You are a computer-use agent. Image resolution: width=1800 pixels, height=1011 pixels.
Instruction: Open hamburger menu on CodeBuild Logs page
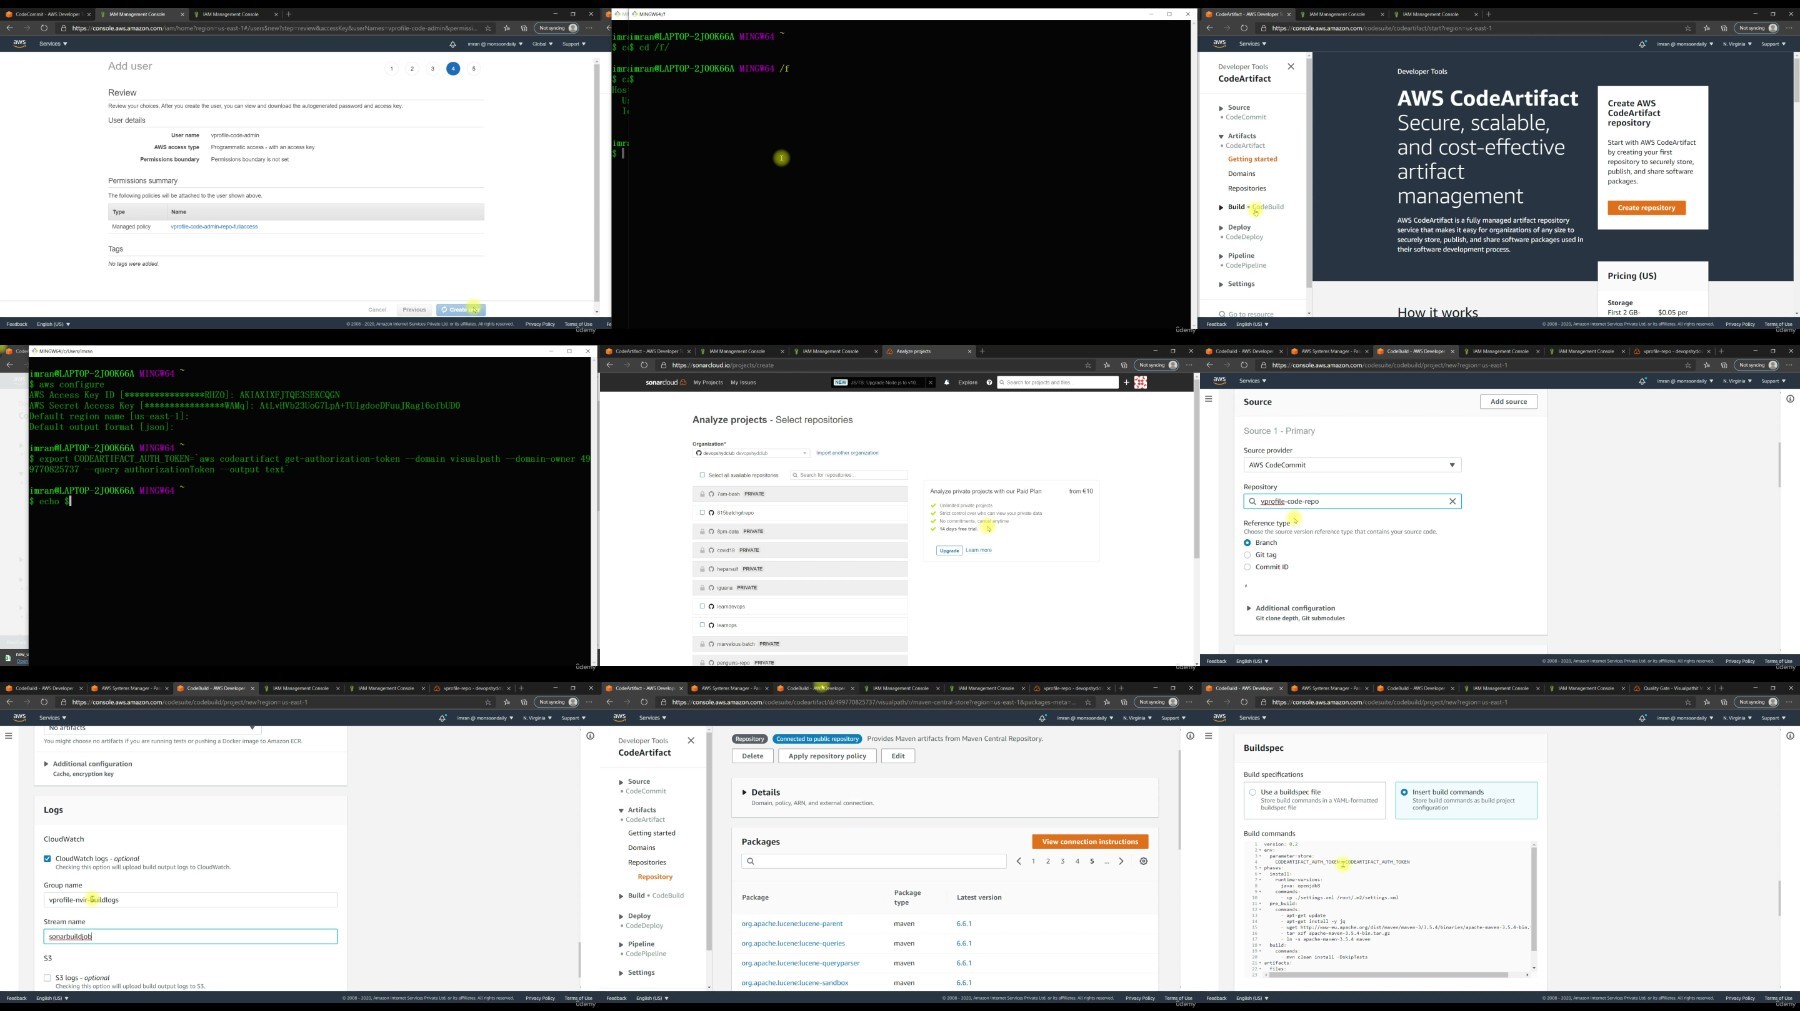coord(9,736)
